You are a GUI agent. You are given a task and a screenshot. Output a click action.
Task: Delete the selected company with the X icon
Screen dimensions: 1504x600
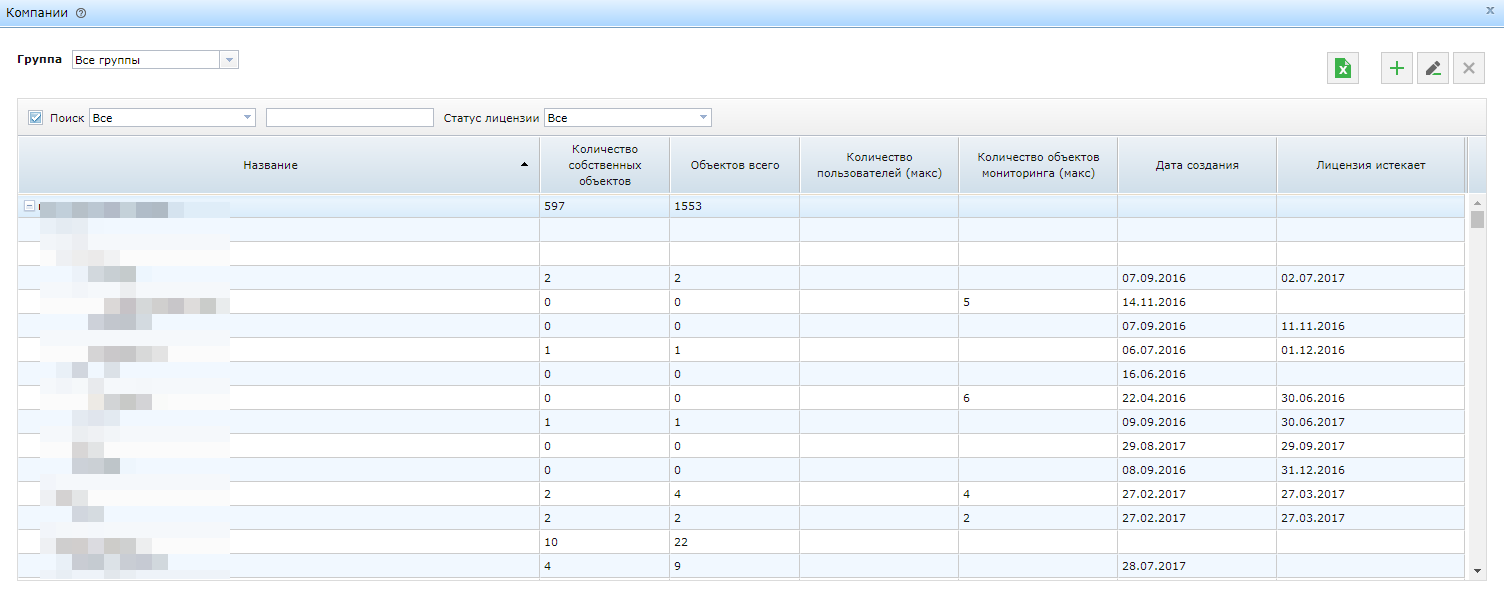pos(1468,68)
